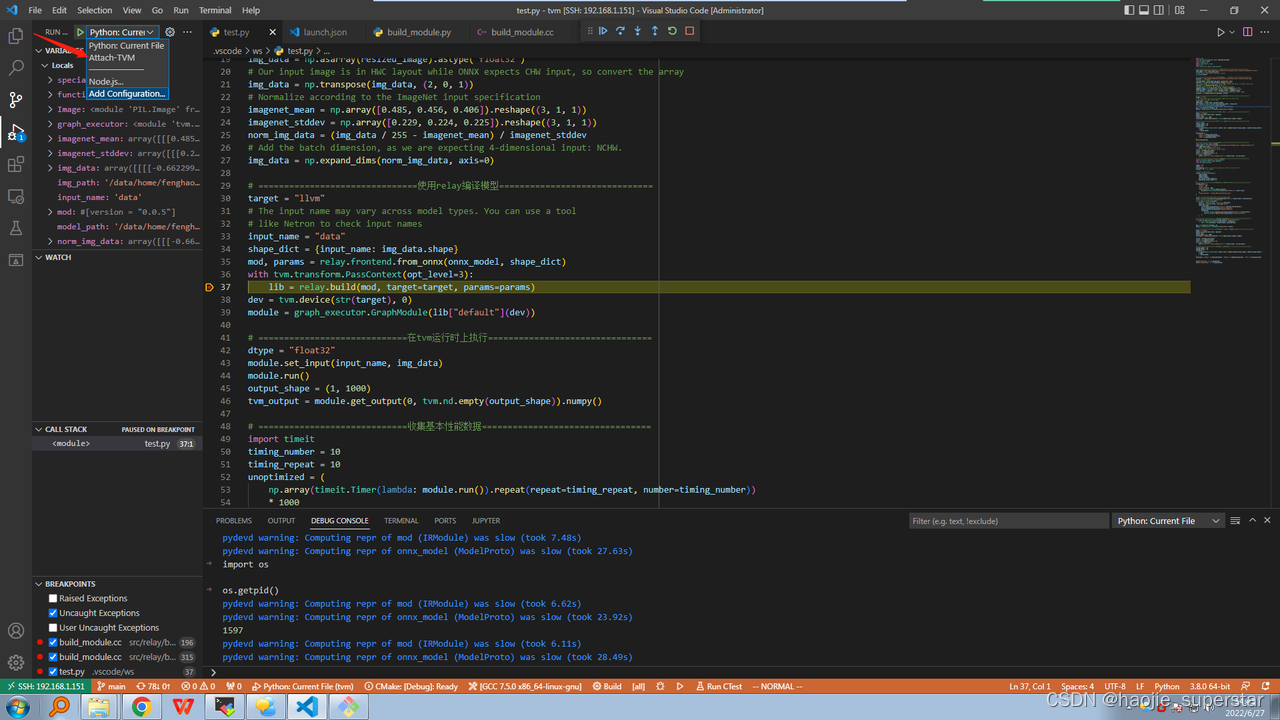The width and height of the screenshot is (1280, 720).
Task: Switch to the build_module.cc tab
Action: pos(522,32)
